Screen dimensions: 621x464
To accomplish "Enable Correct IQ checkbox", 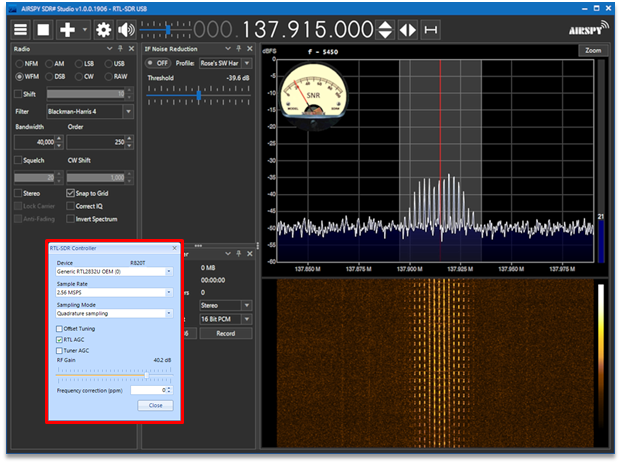I will [x=70, y=206].
